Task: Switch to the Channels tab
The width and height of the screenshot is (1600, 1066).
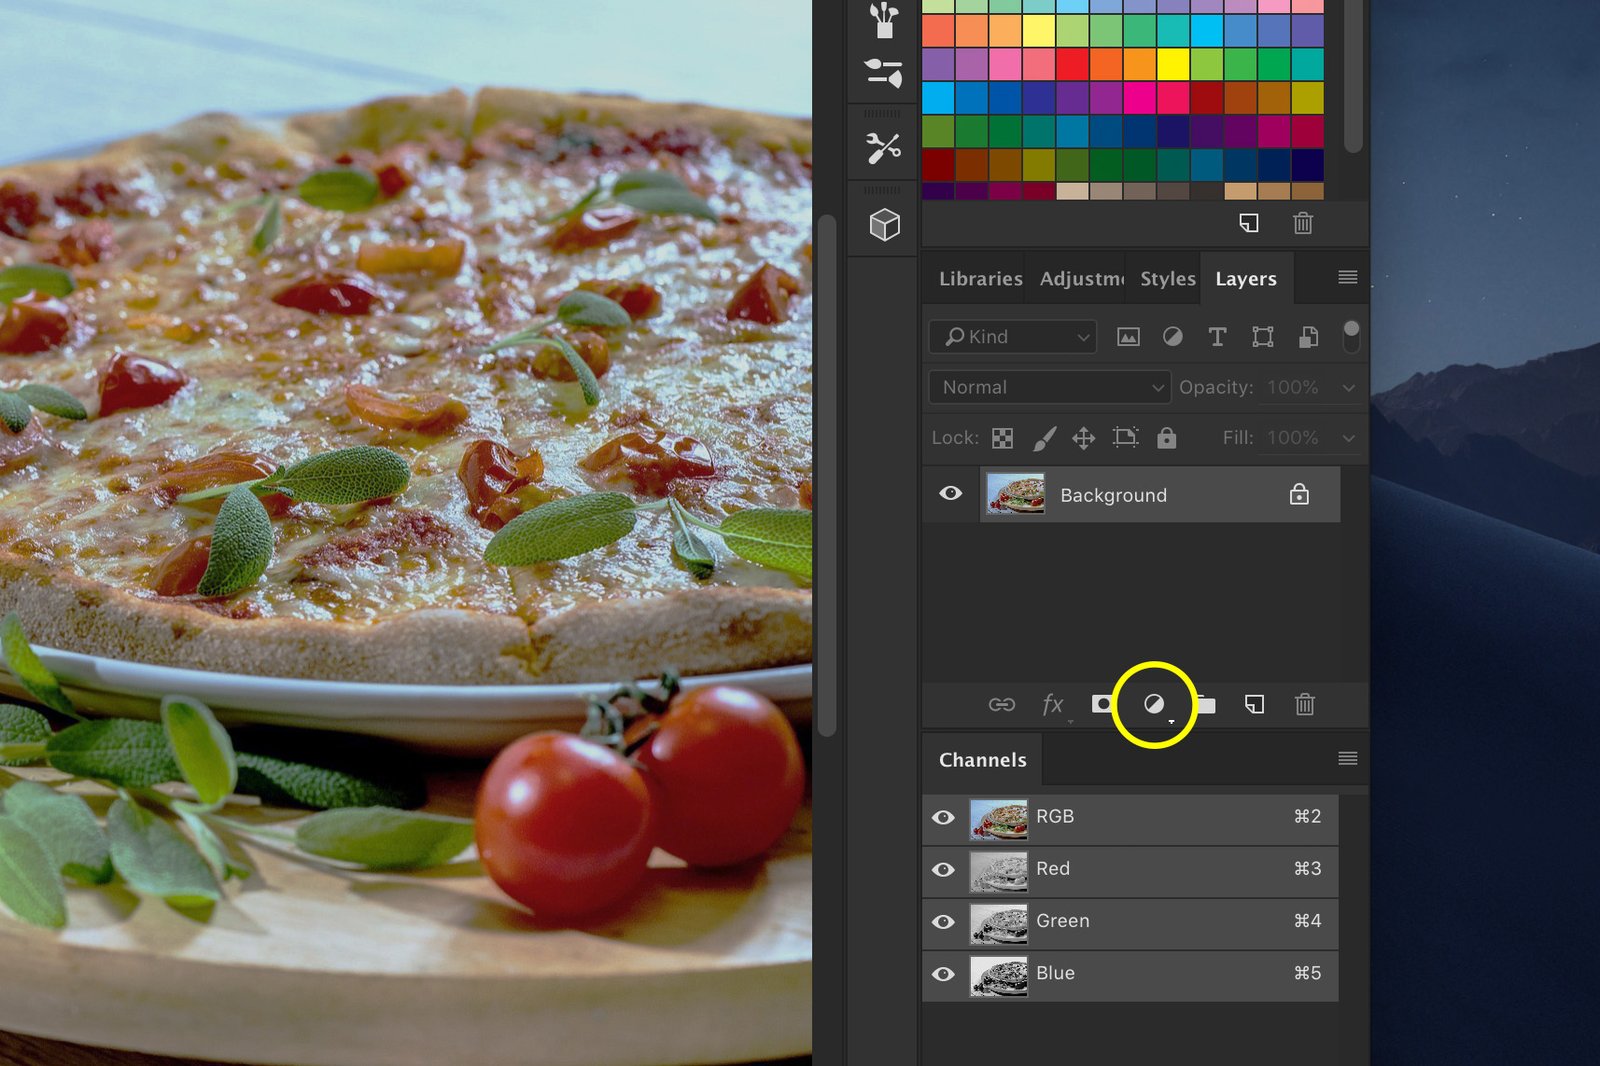Action: point(982,760)
